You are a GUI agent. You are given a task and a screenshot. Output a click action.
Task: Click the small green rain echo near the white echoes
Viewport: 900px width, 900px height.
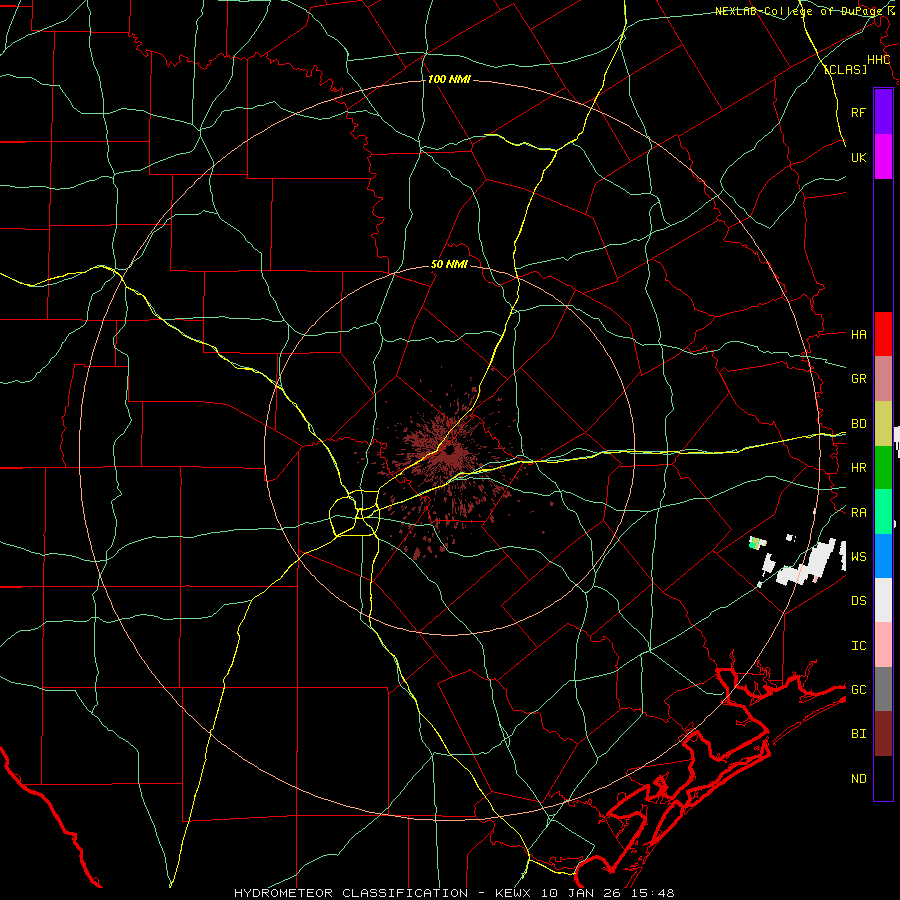(x=755, y=543)
